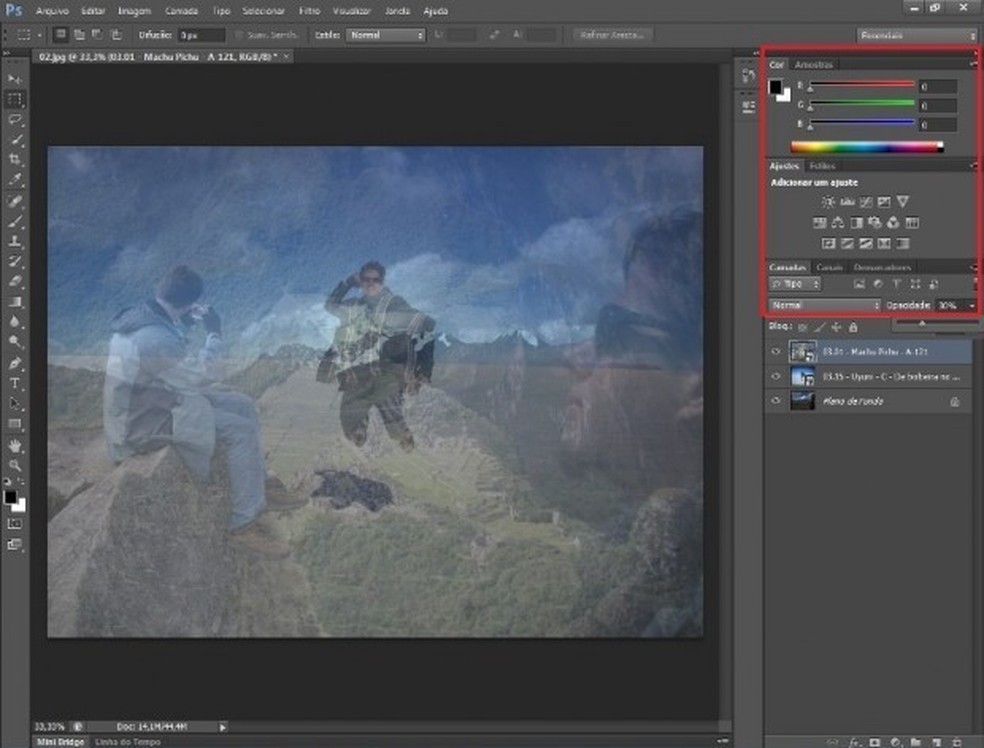Toggle lock image pixels brush icon
Screen dimensions: 984x748
[x=820, y=327]
